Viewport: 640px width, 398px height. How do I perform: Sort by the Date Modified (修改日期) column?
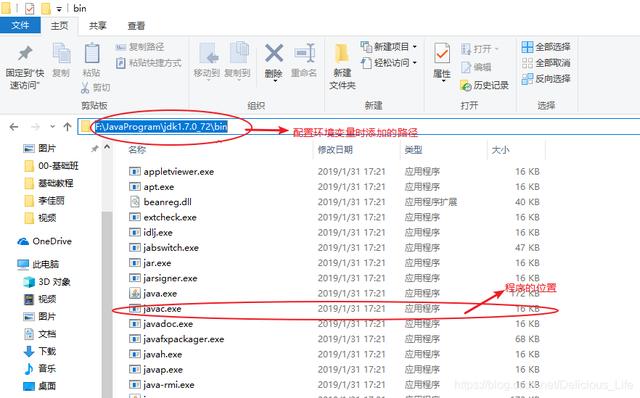pos(335,150)
